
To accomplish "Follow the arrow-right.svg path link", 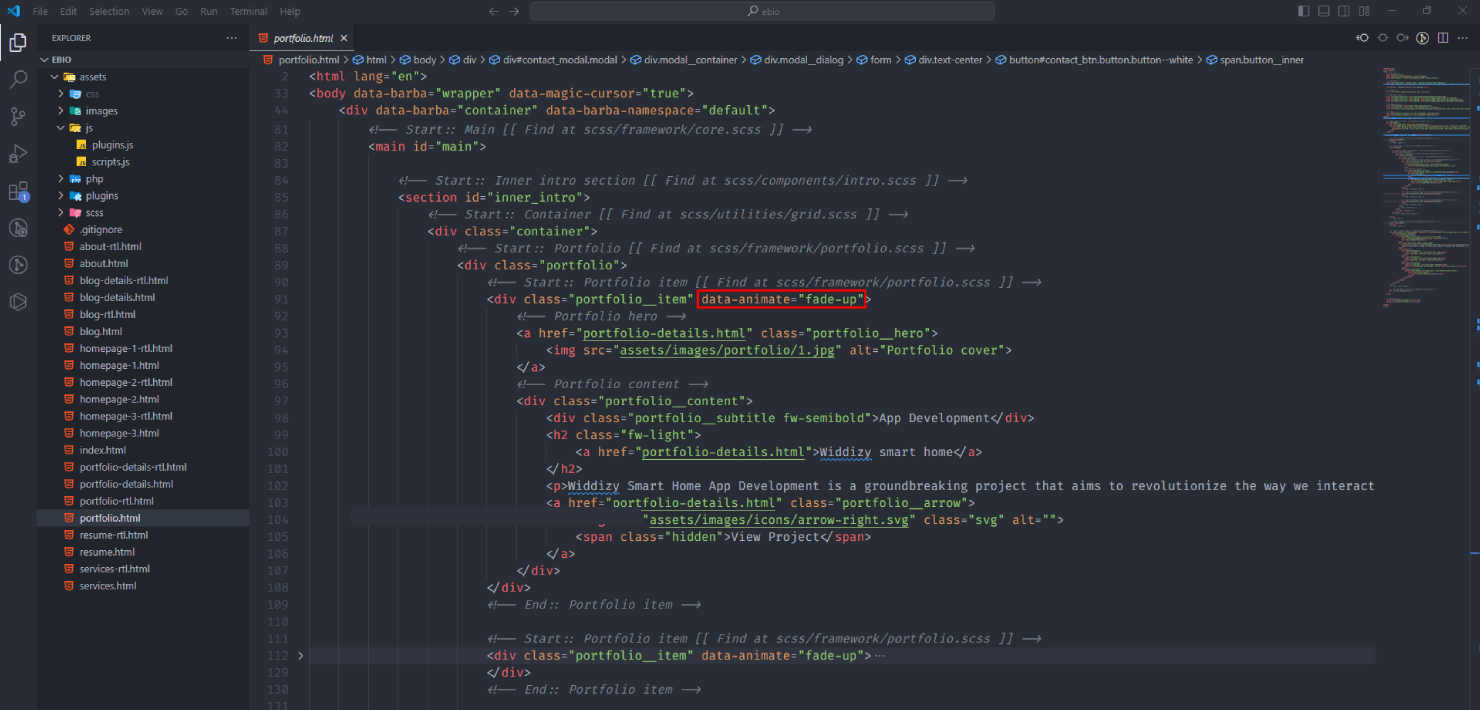I will point(779,520).
